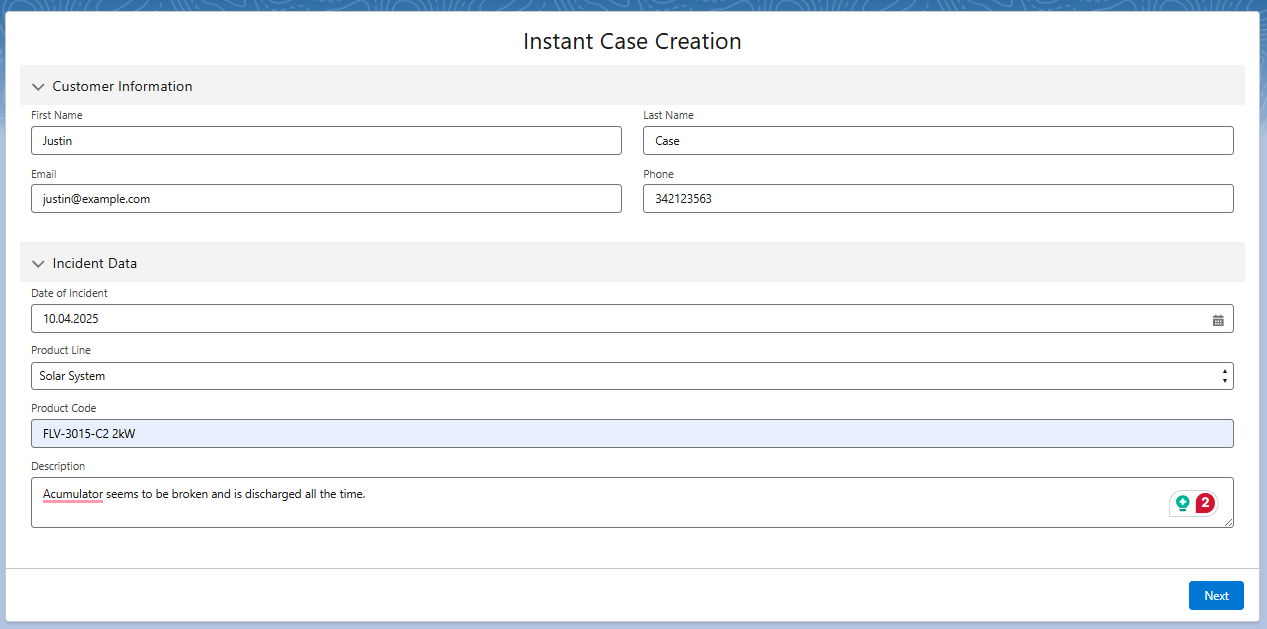Image resolution: width=1267 pixels, height=629 pixels.
Task: Collapse the Customer Information section
Action: click(x=38, y=86)
